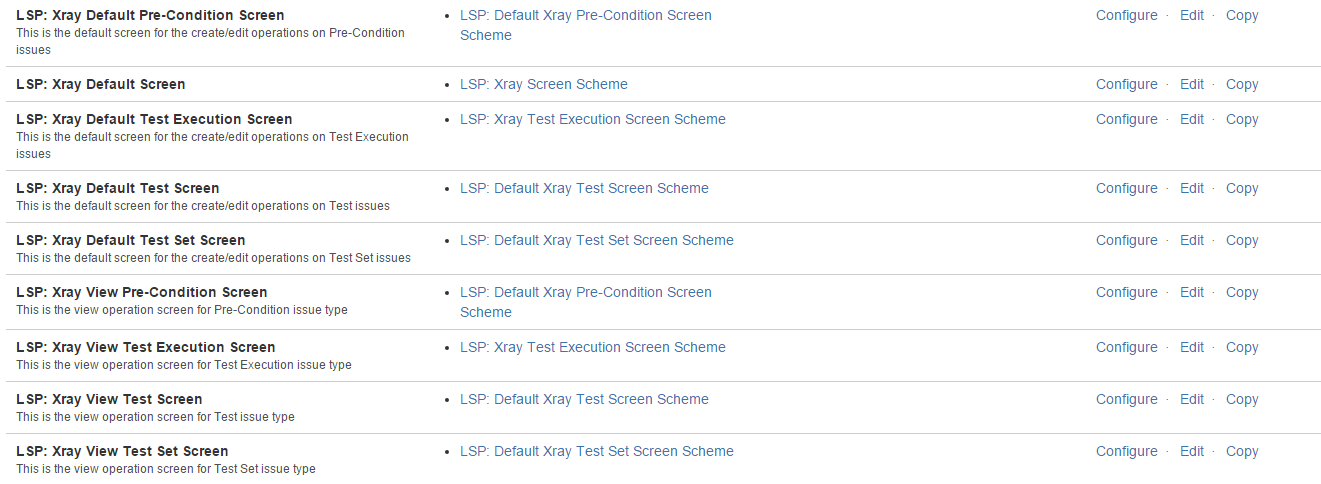1321x484 pixels.
Task: Edit the Xray Default Screen row
Action: tap(1192, 84)
